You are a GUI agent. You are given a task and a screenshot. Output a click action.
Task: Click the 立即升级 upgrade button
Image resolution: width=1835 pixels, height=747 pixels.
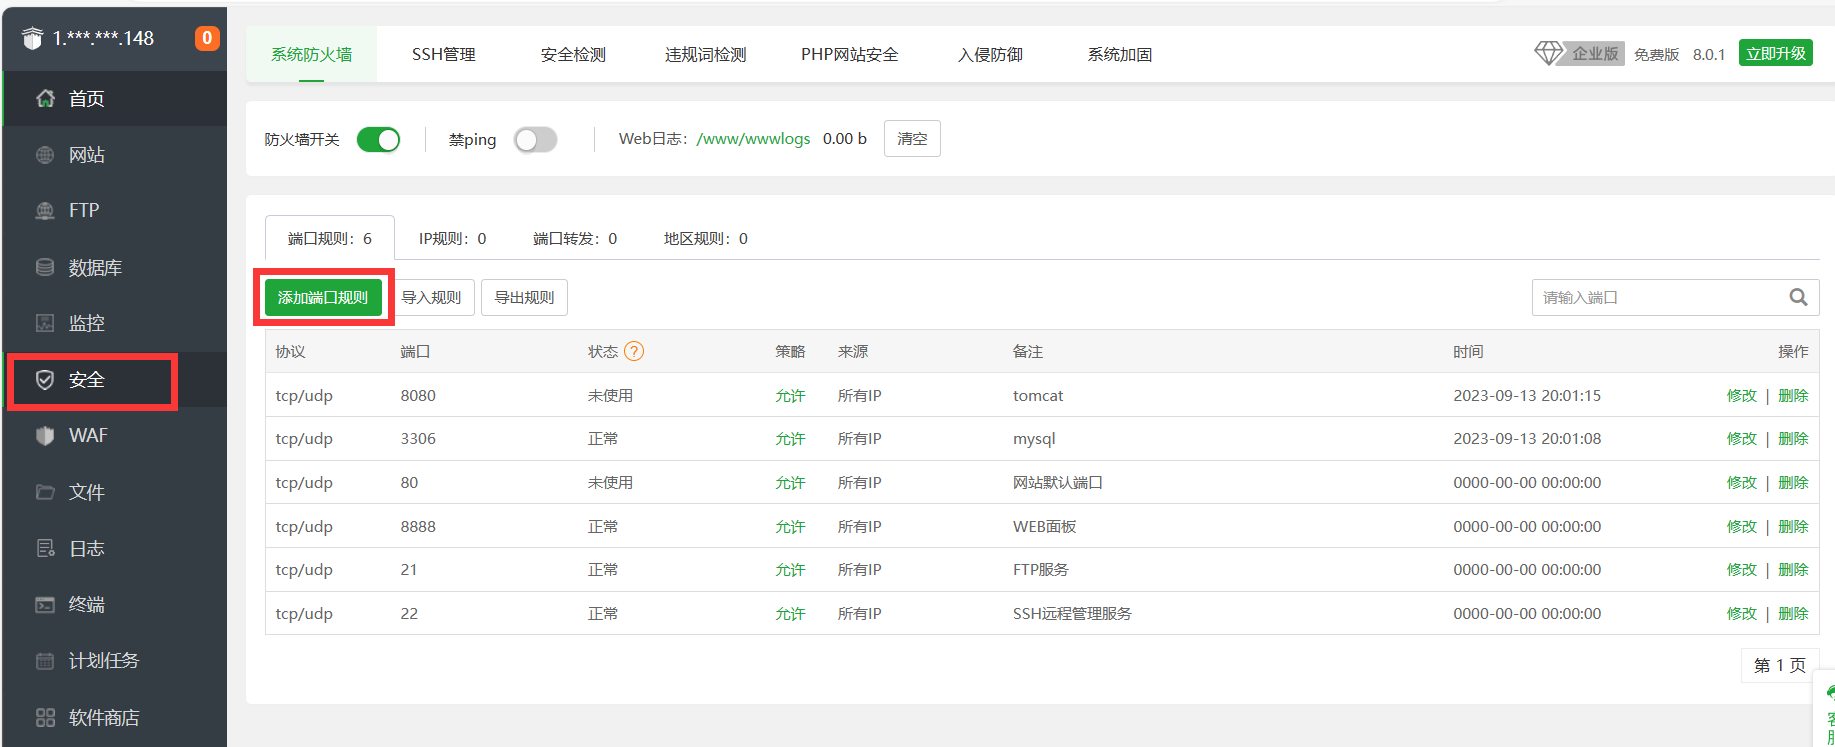coord(1776,53)
